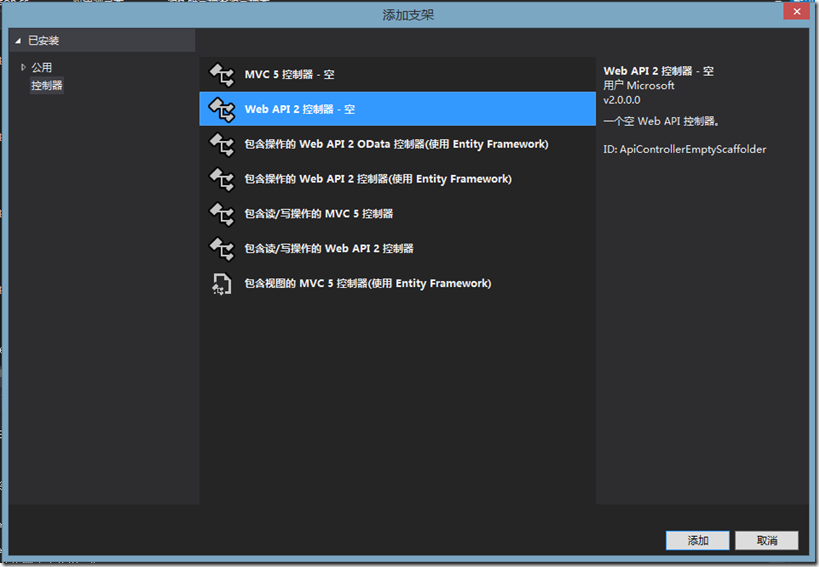Click the icon for 包含视图的 MVC 5 控制器
819x567 pixels.
(x=222, y=284)
